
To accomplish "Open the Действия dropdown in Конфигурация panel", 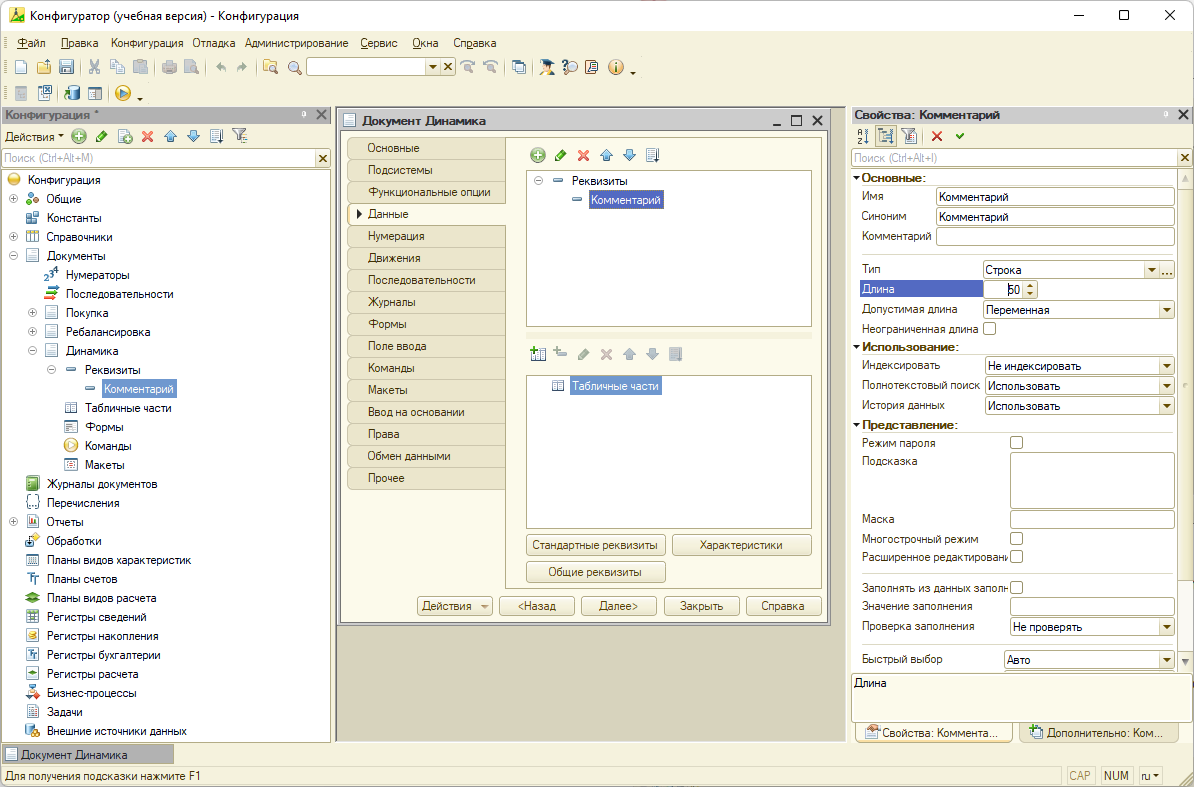I will coord(34,137).
